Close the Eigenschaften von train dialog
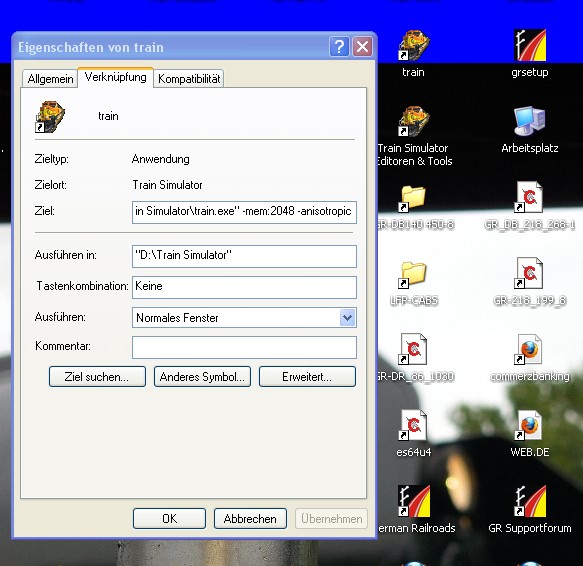Viewport: 583px width, 566px height. 362,47
